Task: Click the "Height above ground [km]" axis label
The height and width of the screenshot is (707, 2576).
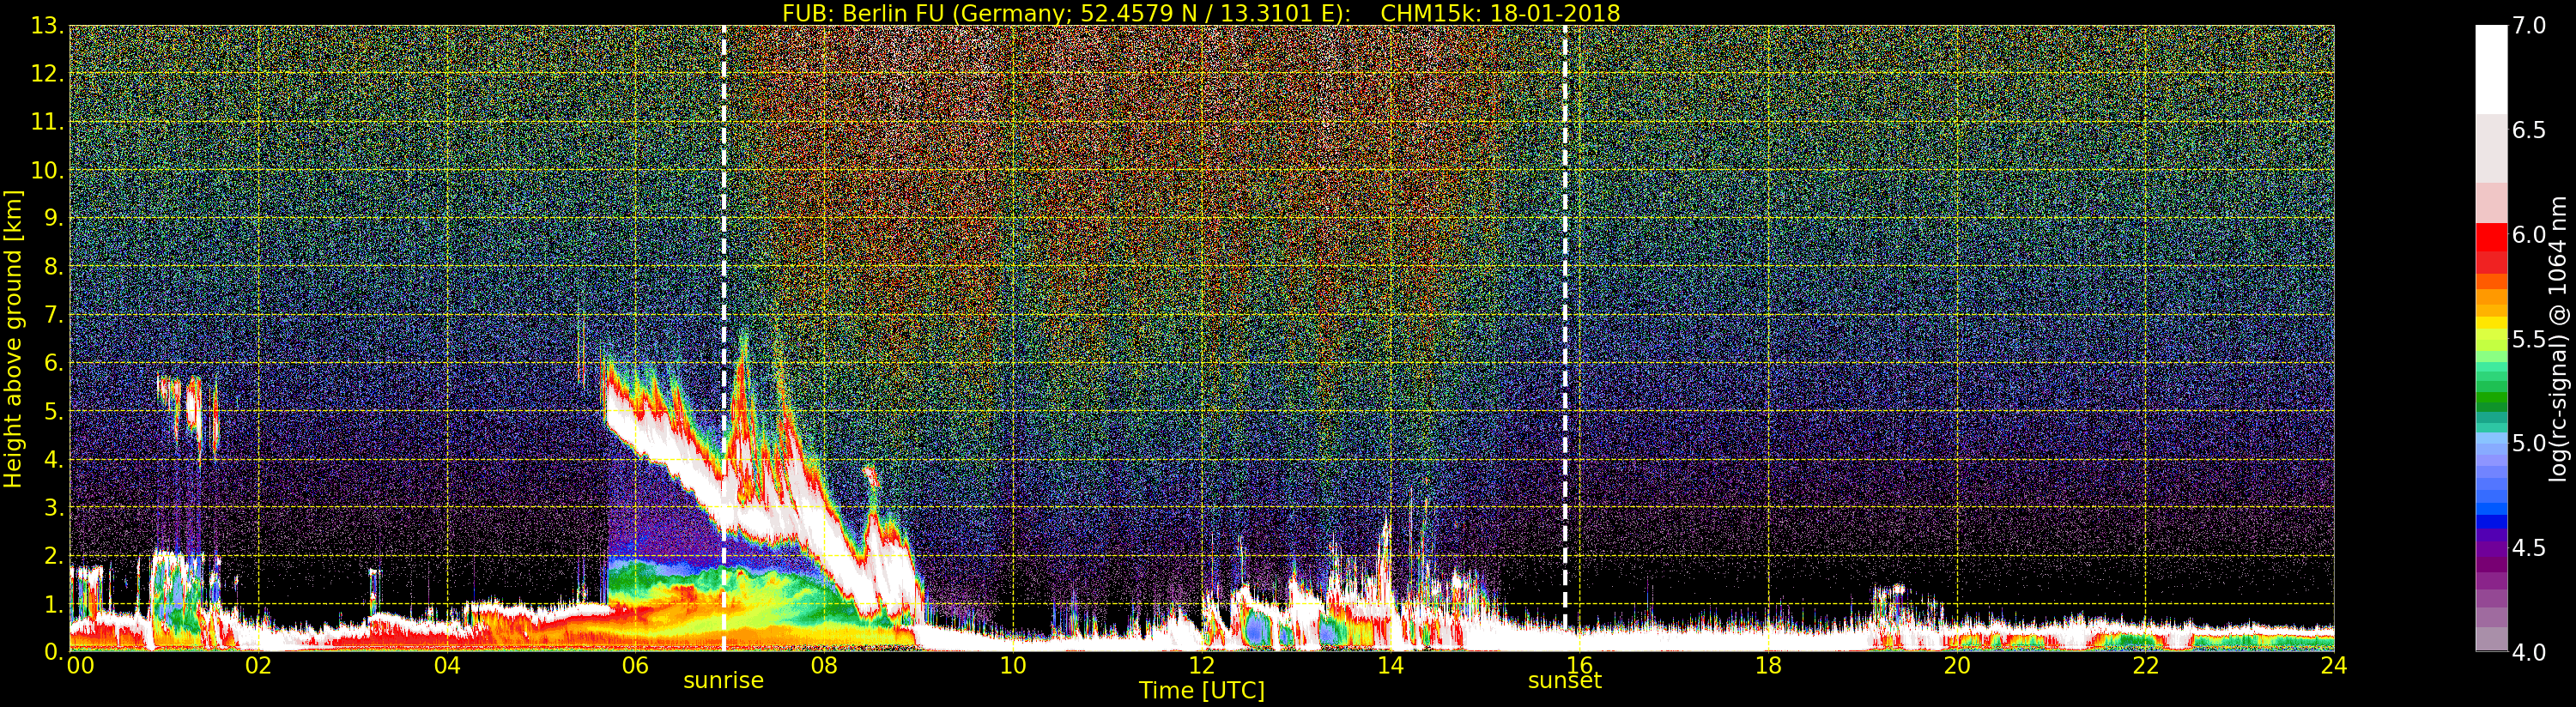Action: [x=13, y=339]
